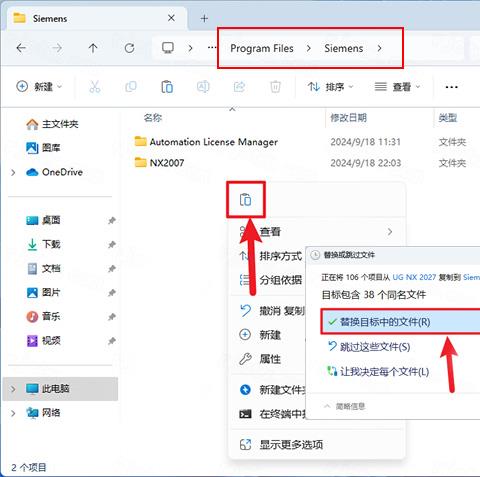
Task: Click the date 2024/9/18 11:31
Action: [366, 142]
